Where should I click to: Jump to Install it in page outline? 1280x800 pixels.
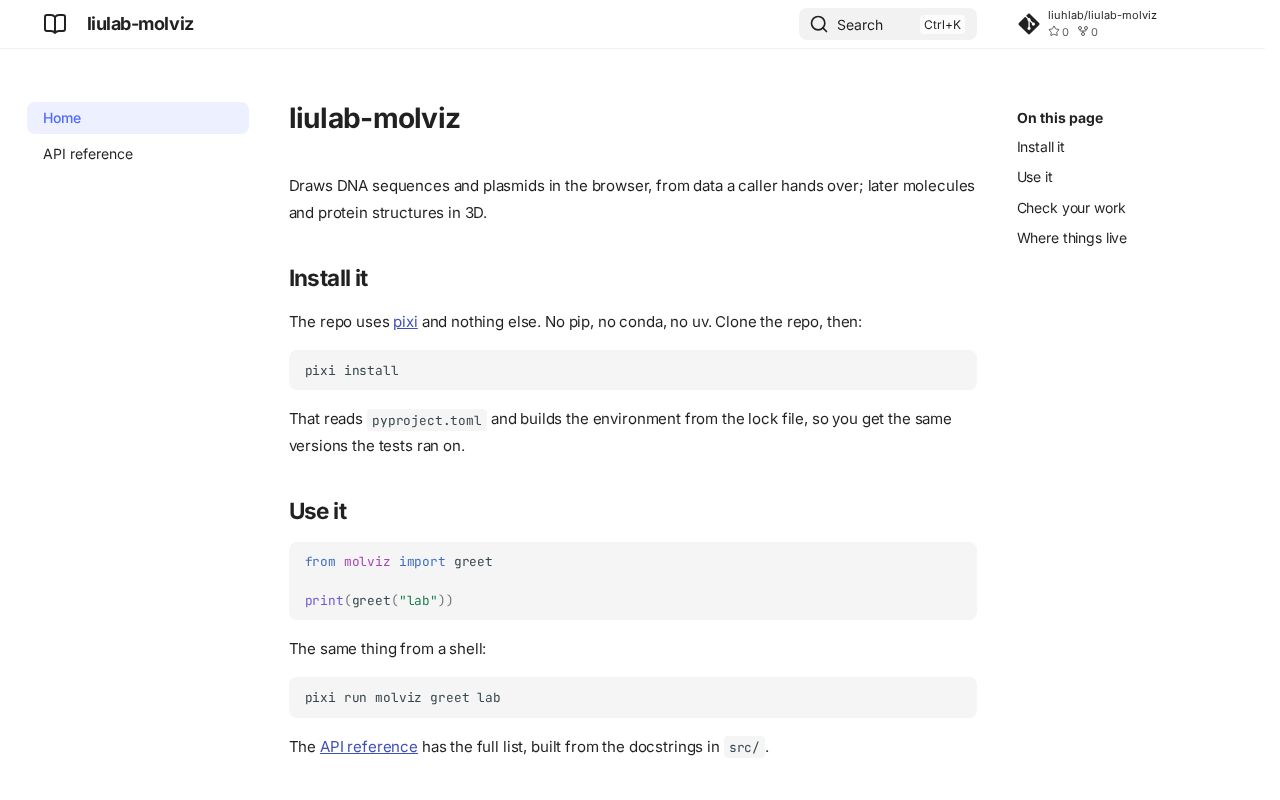(1040, 147)
